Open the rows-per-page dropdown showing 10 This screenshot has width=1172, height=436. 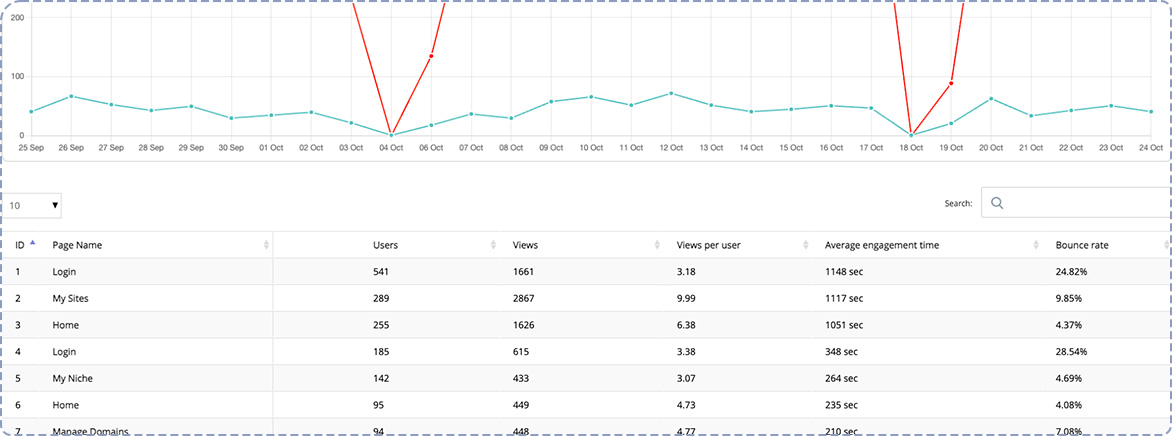[x=34, y=205]
